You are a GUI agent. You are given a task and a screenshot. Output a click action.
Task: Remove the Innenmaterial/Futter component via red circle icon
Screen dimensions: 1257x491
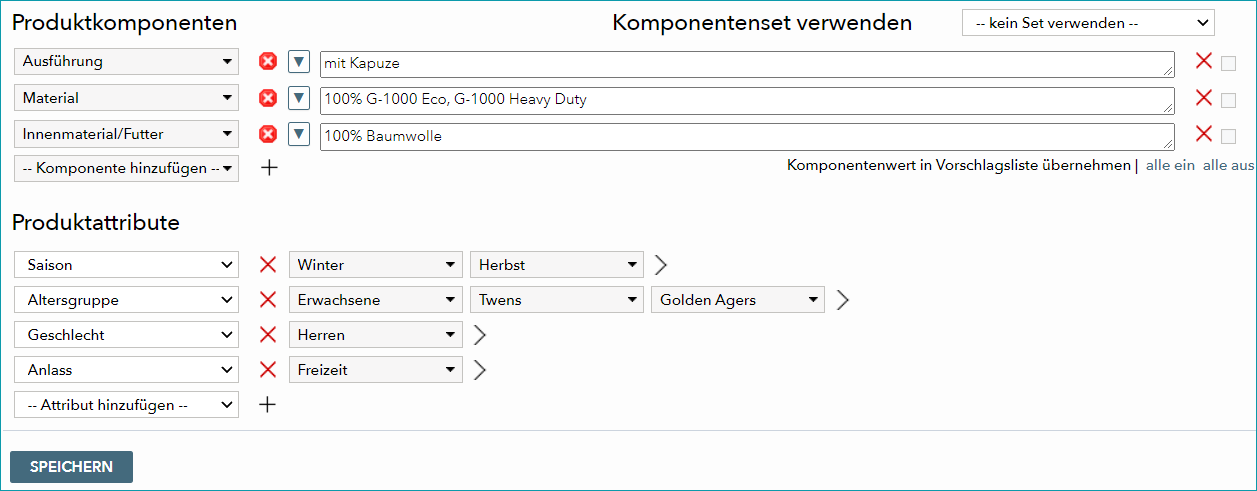pyautogui.click(x=268, y=135)
